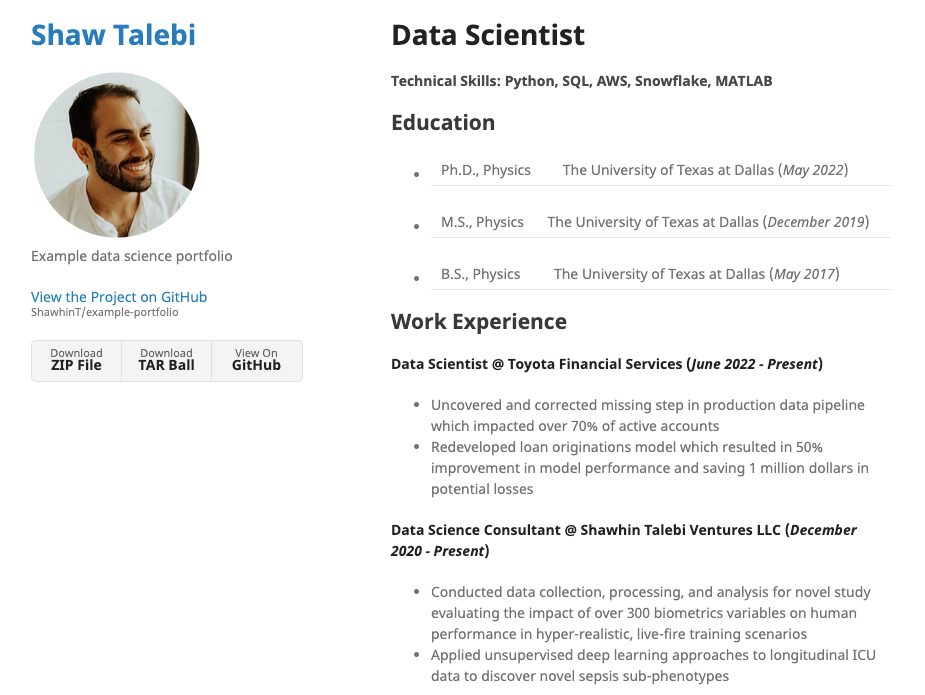This screenshot has height=695, width=925.
Task: Click the Shawhin Talebi Ventures LLC job title
Action: coord(623,529)
